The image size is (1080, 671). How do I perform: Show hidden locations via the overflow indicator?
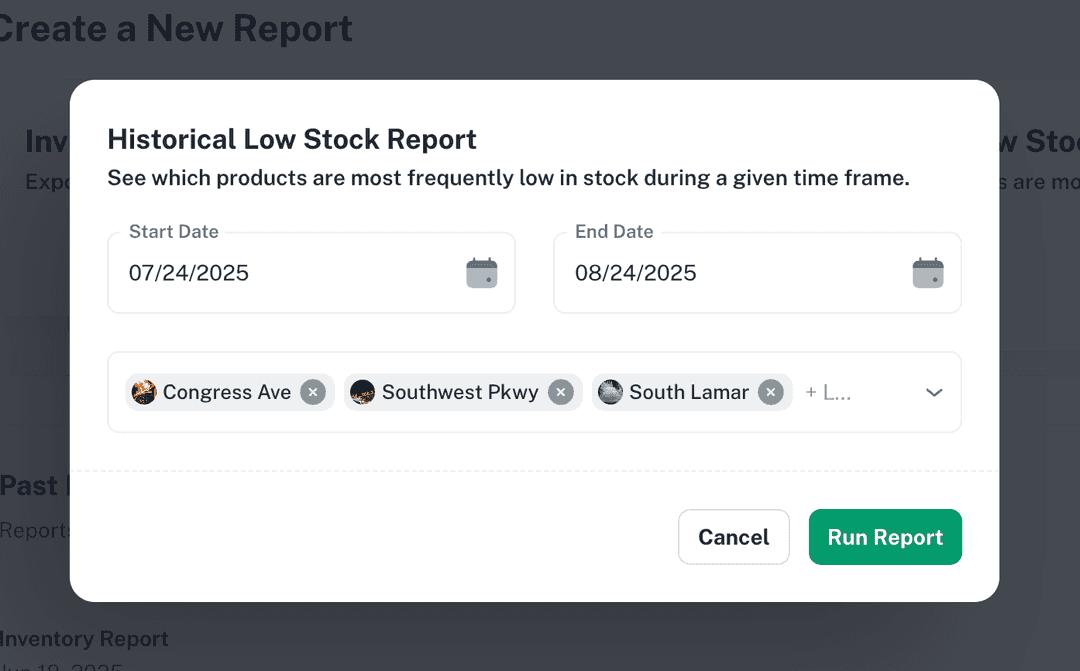click(x=828, y=392)
